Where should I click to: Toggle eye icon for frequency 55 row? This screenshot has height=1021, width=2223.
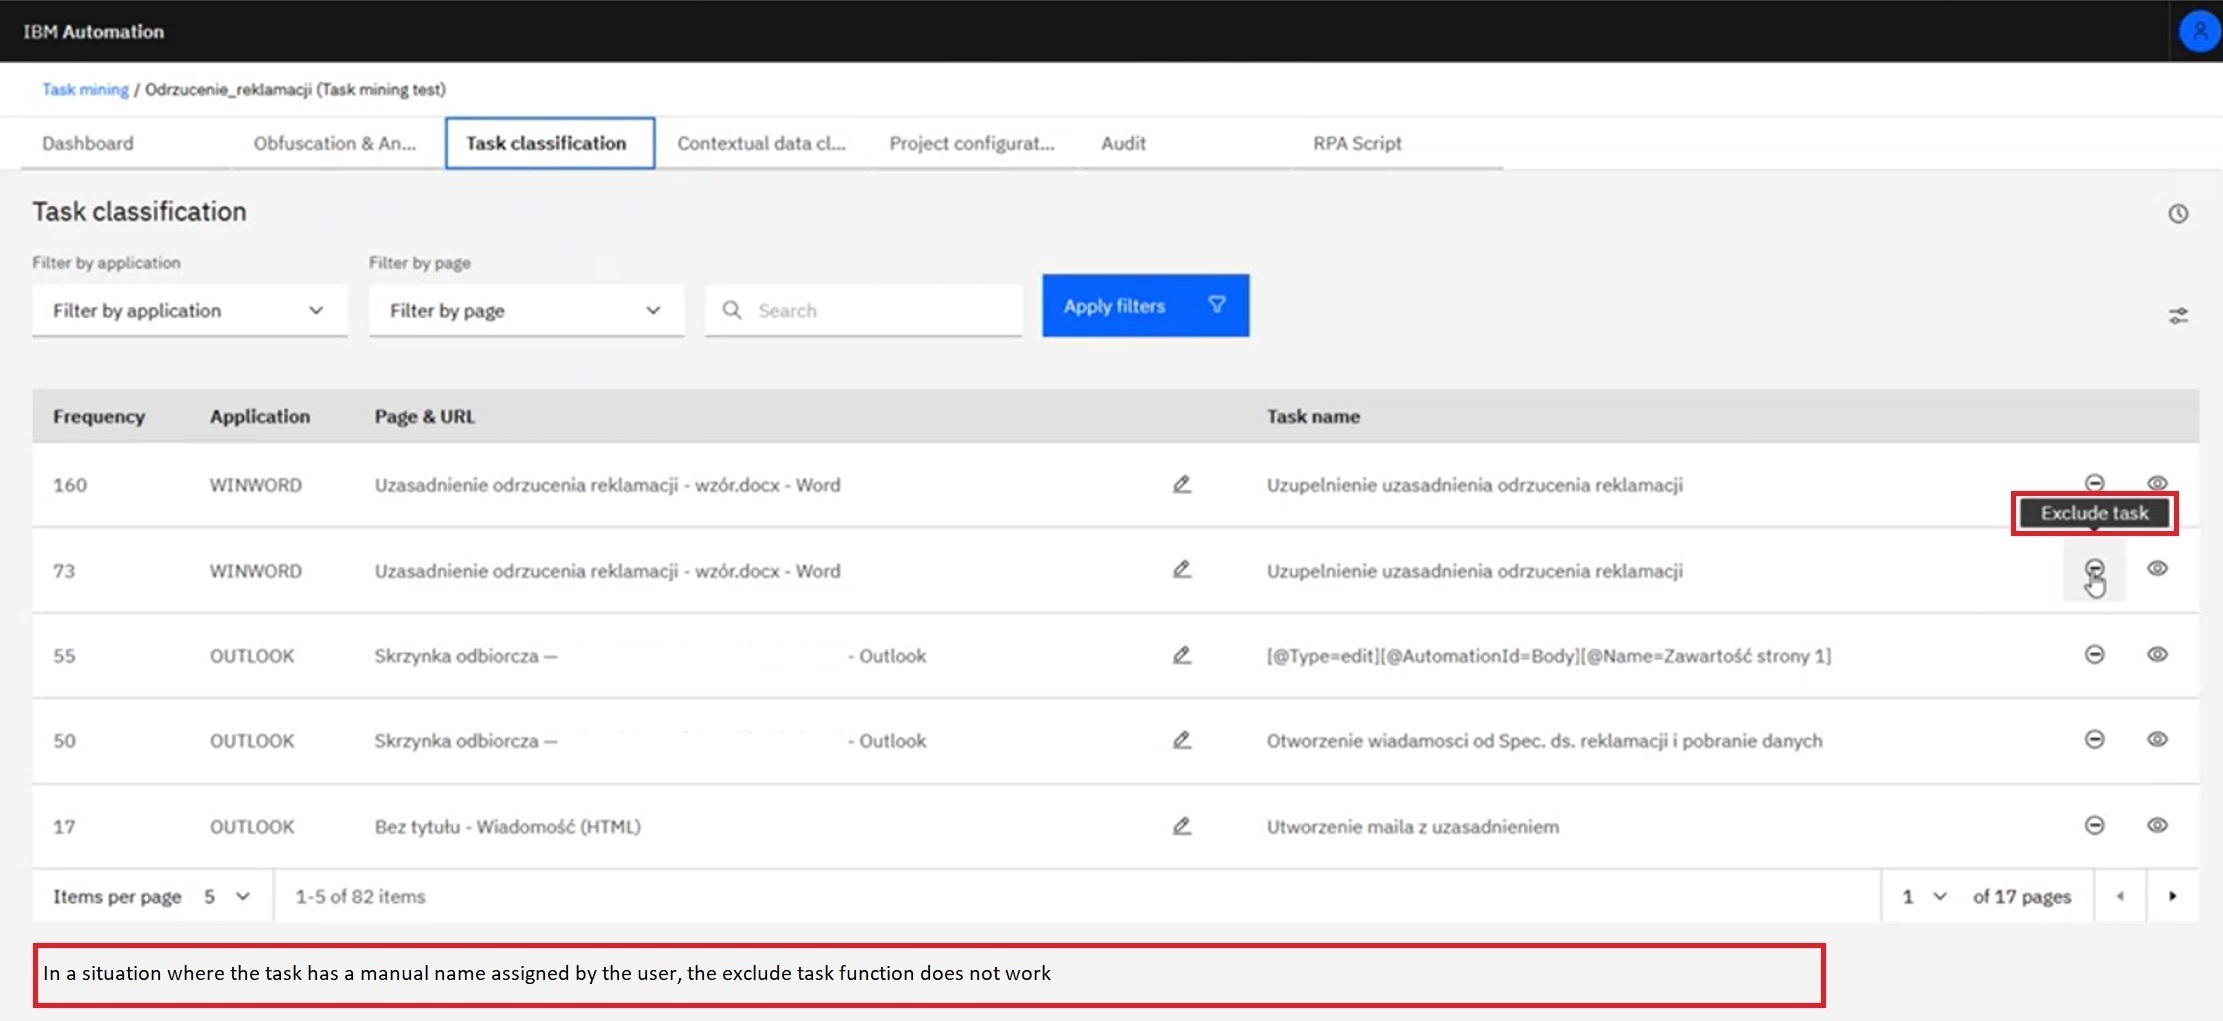point(2157,654)
